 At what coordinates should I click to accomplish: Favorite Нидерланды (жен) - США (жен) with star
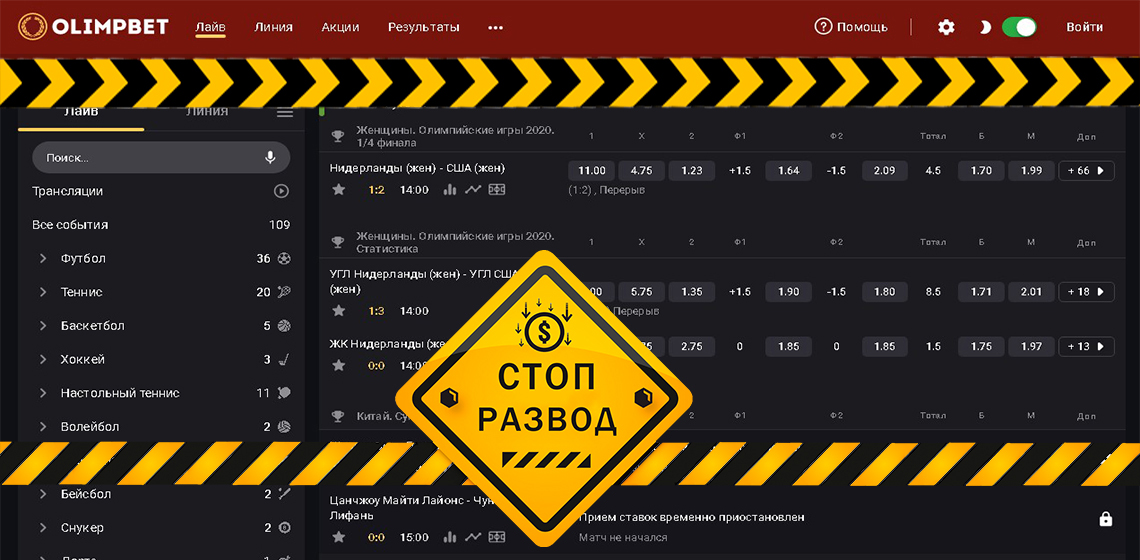pos(338,190)
